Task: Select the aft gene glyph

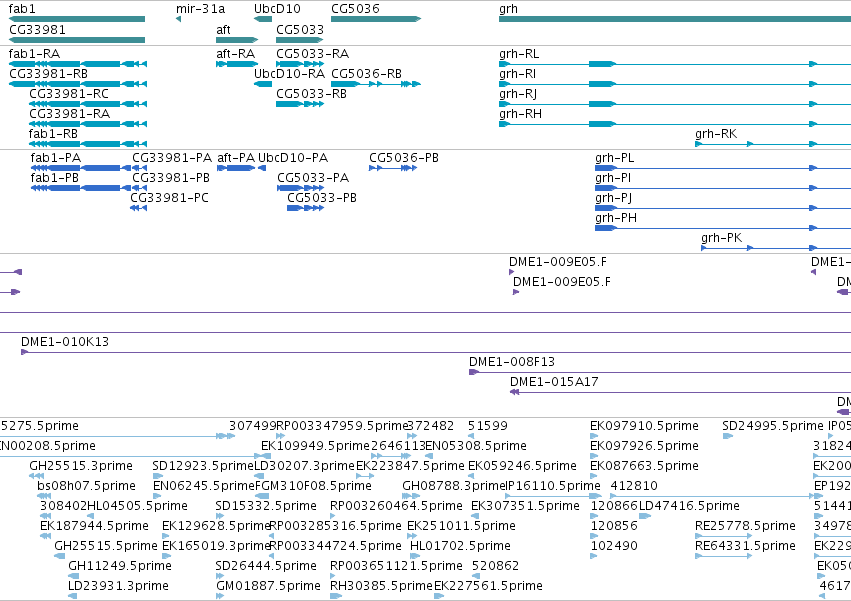Action: click(237, 40)
